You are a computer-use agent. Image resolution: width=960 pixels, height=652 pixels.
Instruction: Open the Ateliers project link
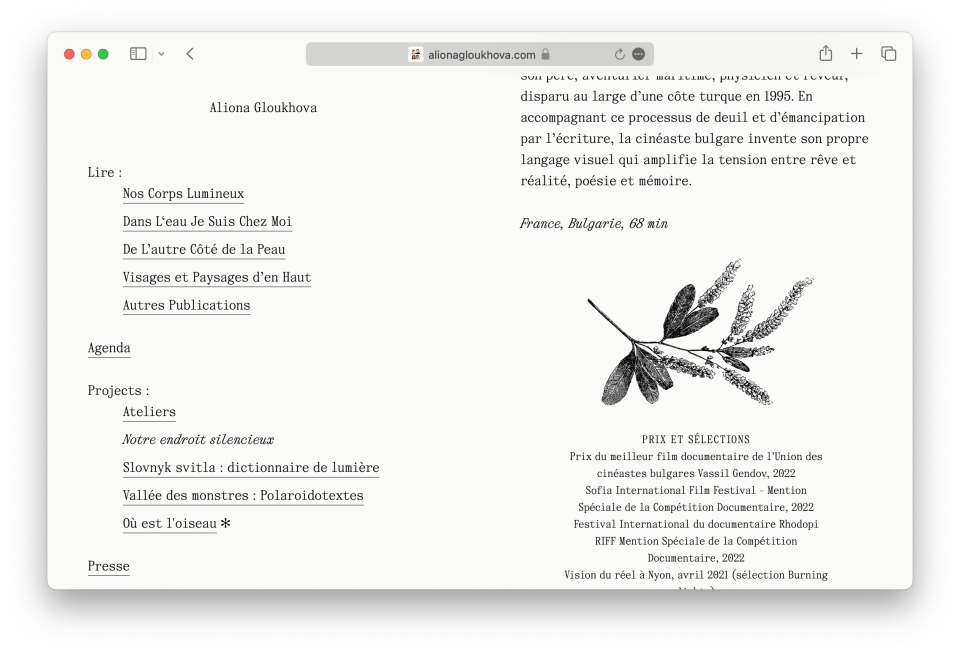[x=149, y=412]
